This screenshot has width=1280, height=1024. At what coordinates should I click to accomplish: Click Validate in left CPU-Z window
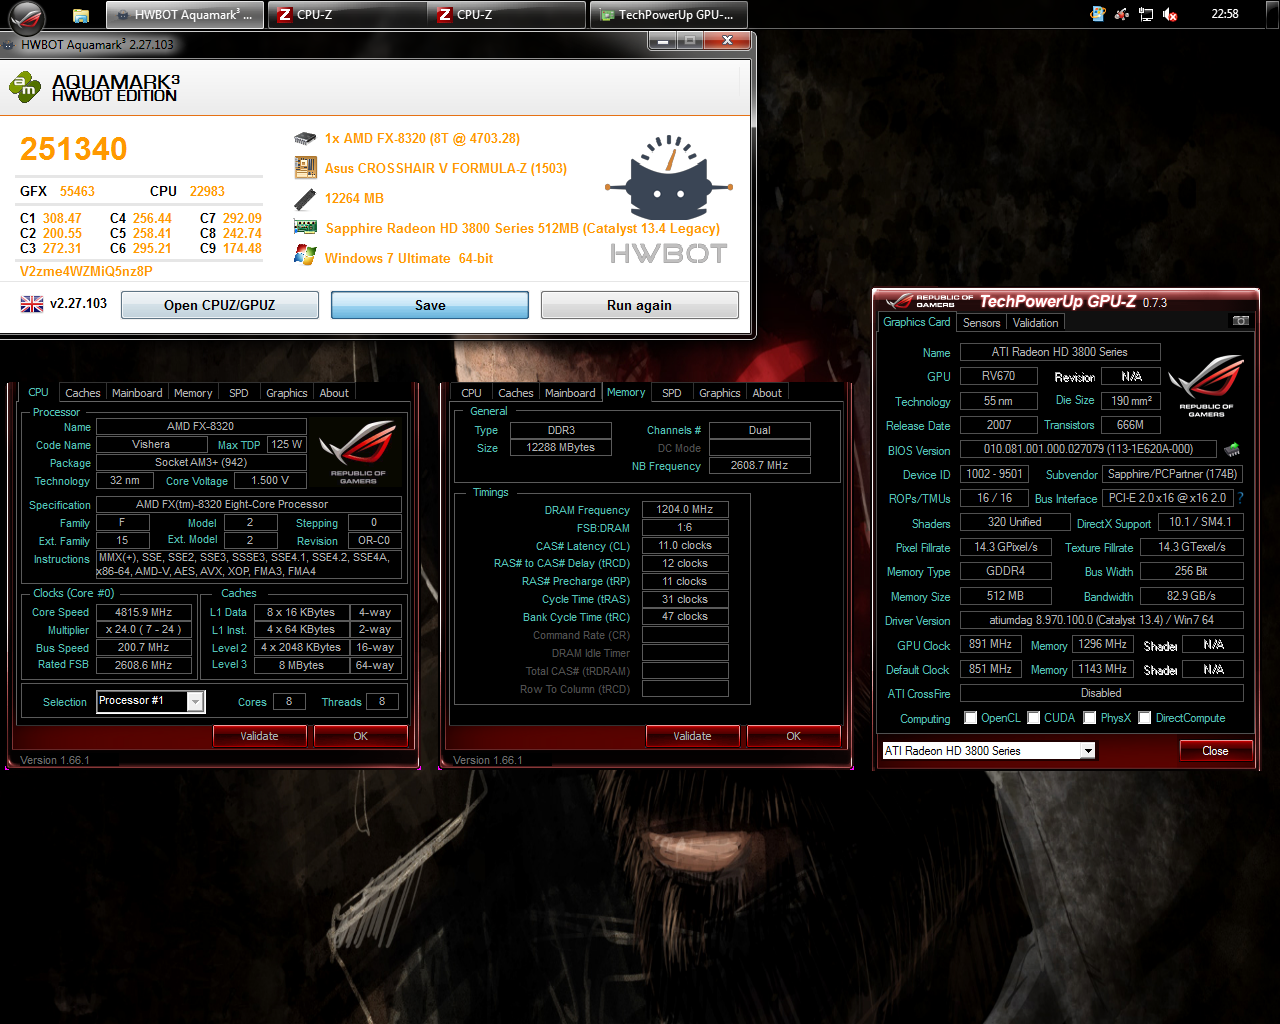tap(259, 736)
